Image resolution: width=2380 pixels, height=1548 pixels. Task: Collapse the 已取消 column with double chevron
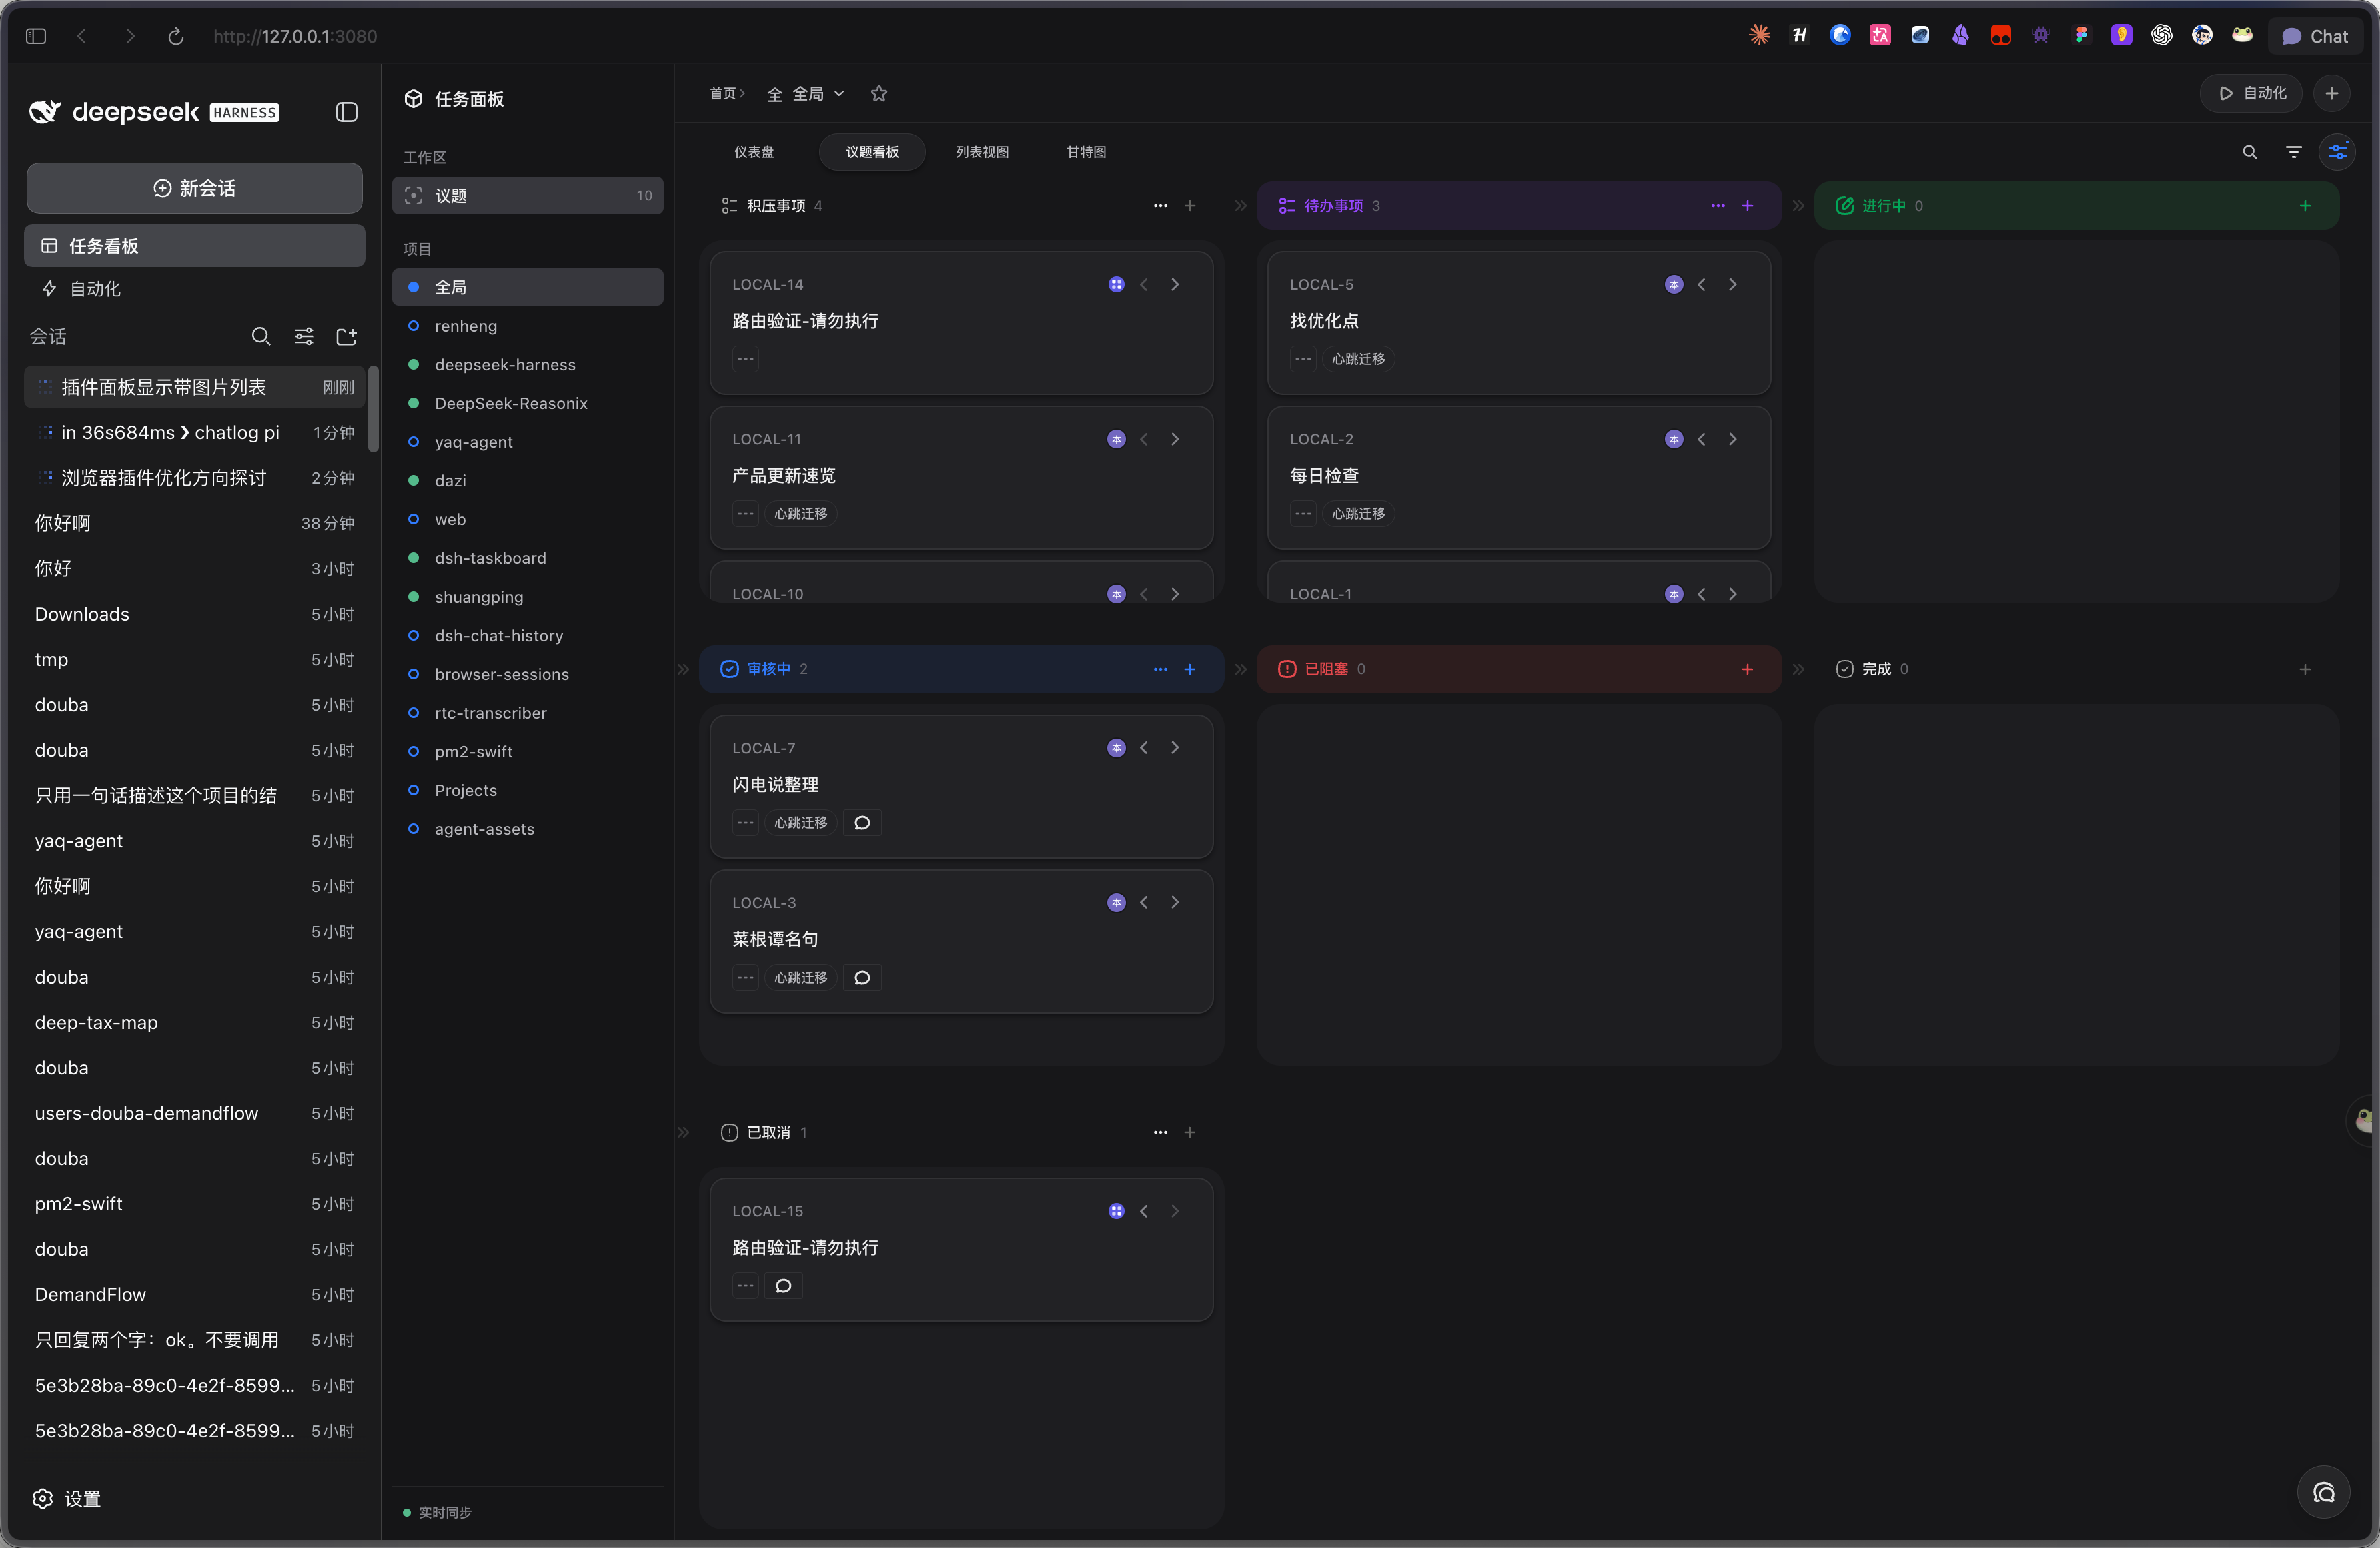click(683, 1132)
